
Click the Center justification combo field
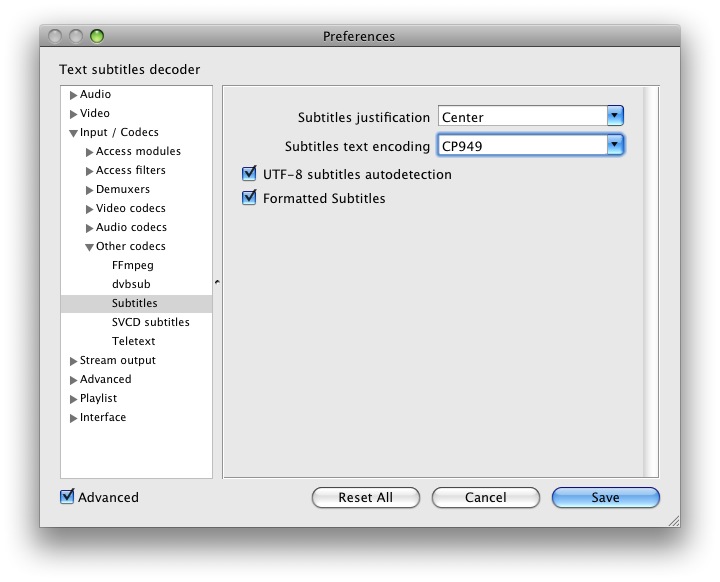coord(523,116)
